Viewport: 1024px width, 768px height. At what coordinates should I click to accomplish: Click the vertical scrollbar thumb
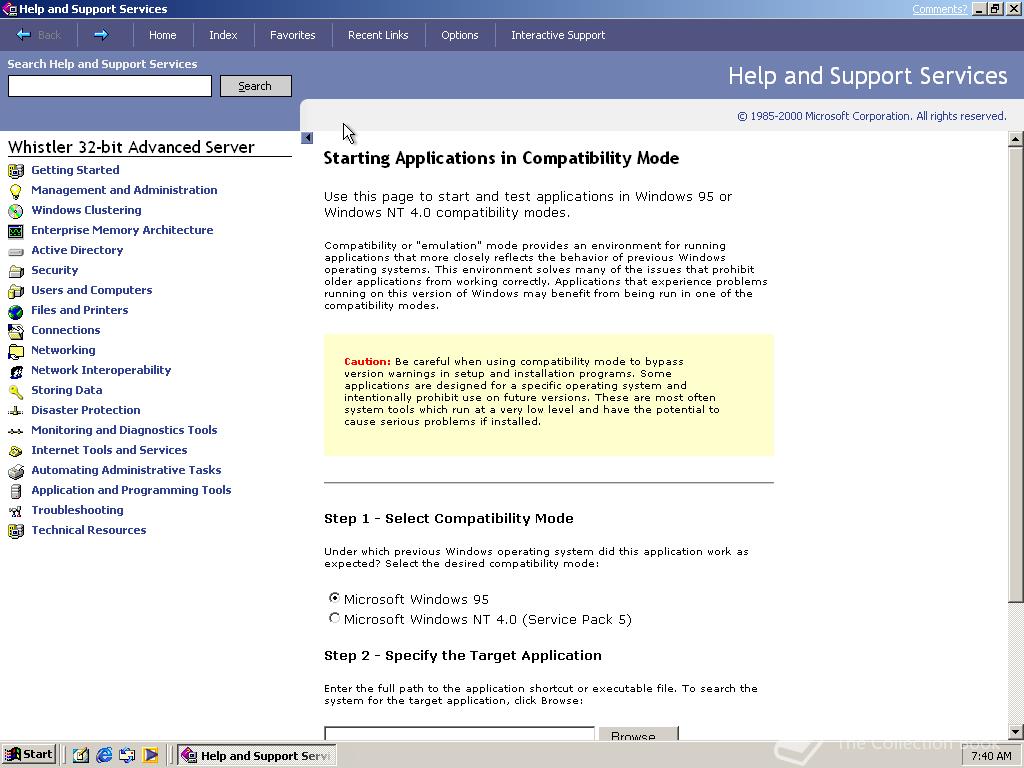(1016, 374)
